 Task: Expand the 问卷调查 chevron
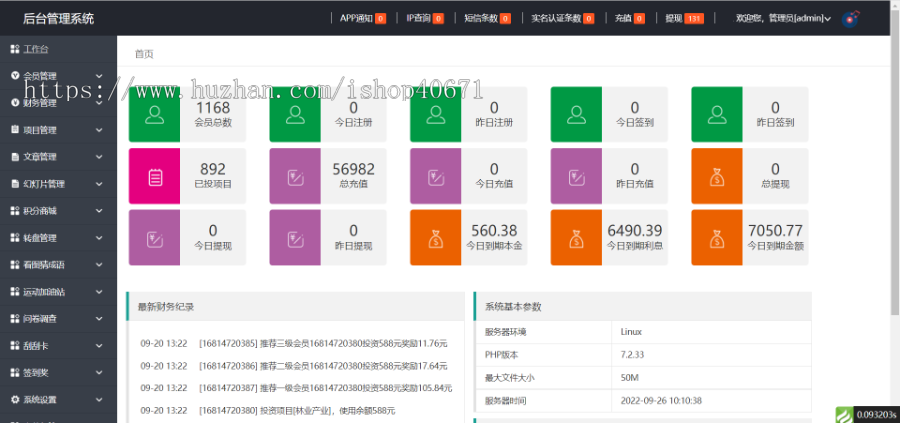(99, 319)
